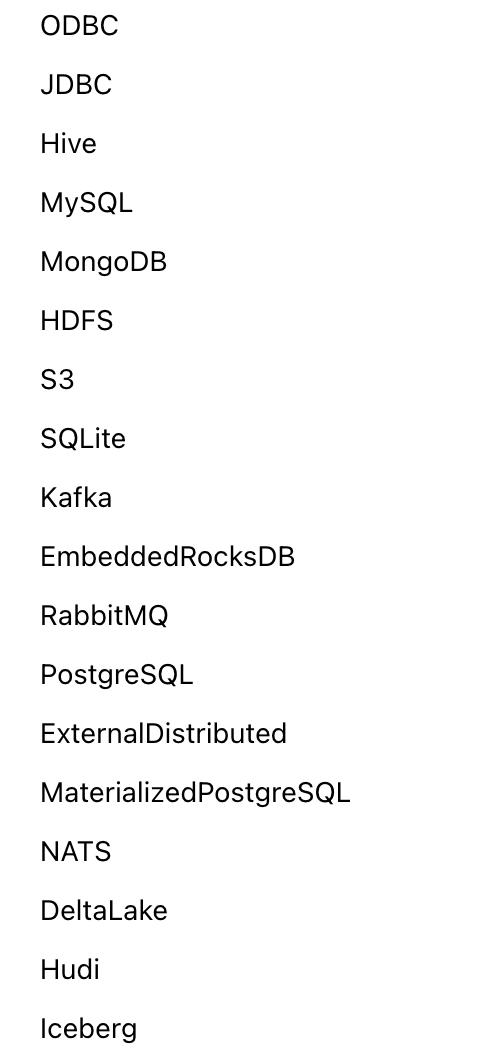This screenshot has height=1050, width=490.
Task: Open the DeltaLake item
Action: click(104, 910)
